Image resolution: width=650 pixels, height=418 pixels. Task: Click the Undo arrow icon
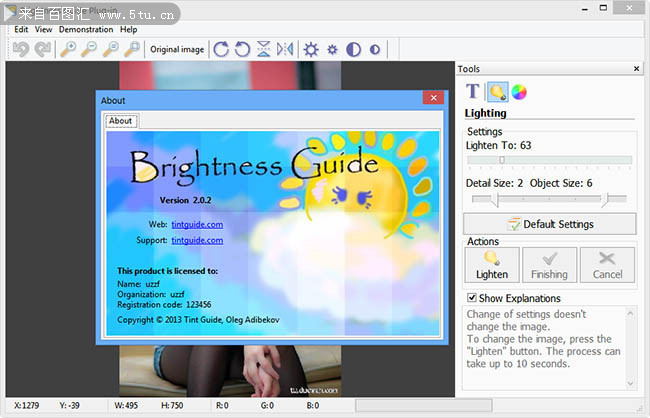click(20, 49)
